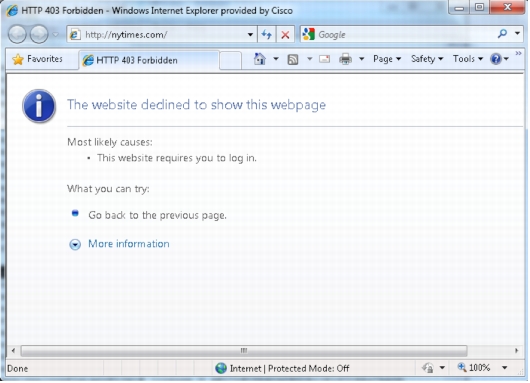Open the Help question mark menu
Viewport: 530px width, 383px height.
[x=499, y=59]
